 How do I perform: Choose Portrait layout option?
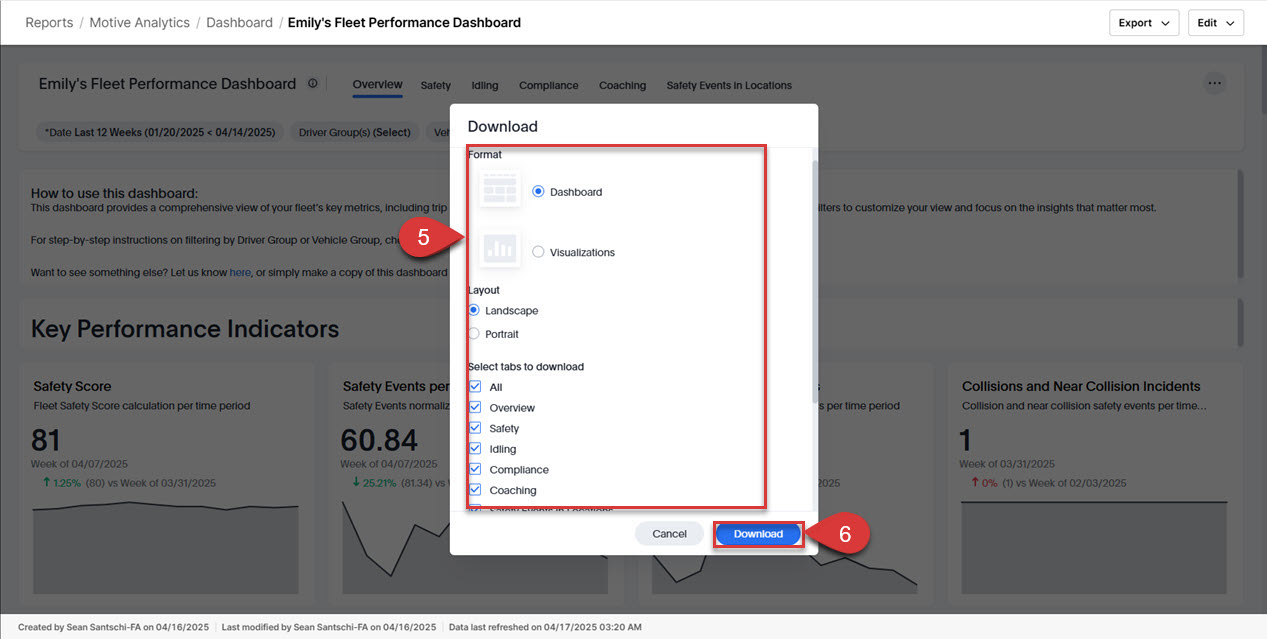click(474, 334)
